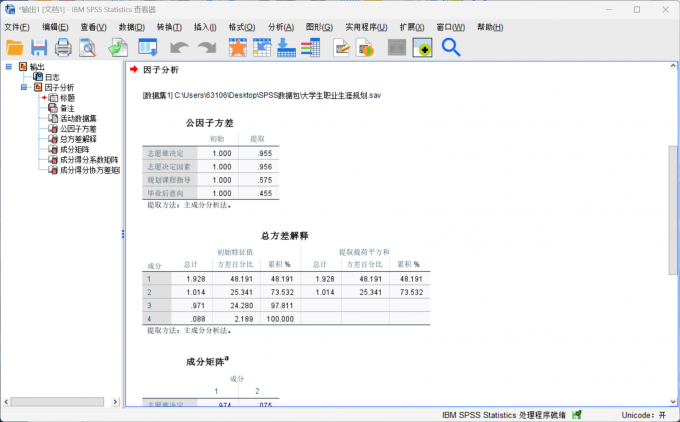Click the cell value .955

point(265,154)
